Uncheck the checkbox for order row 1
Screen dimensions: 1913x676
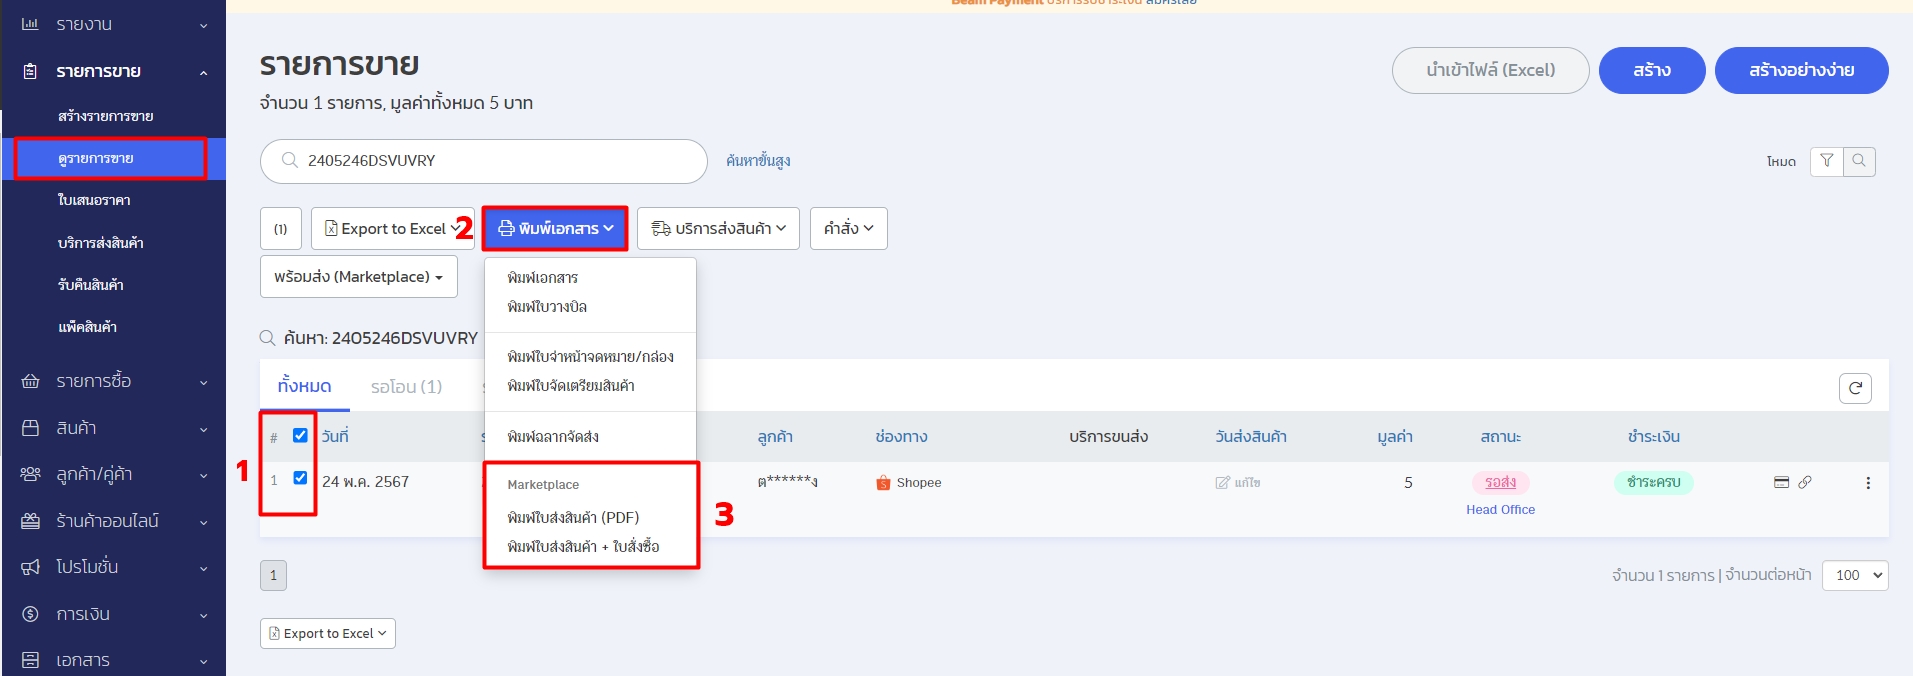coord(300,478)
